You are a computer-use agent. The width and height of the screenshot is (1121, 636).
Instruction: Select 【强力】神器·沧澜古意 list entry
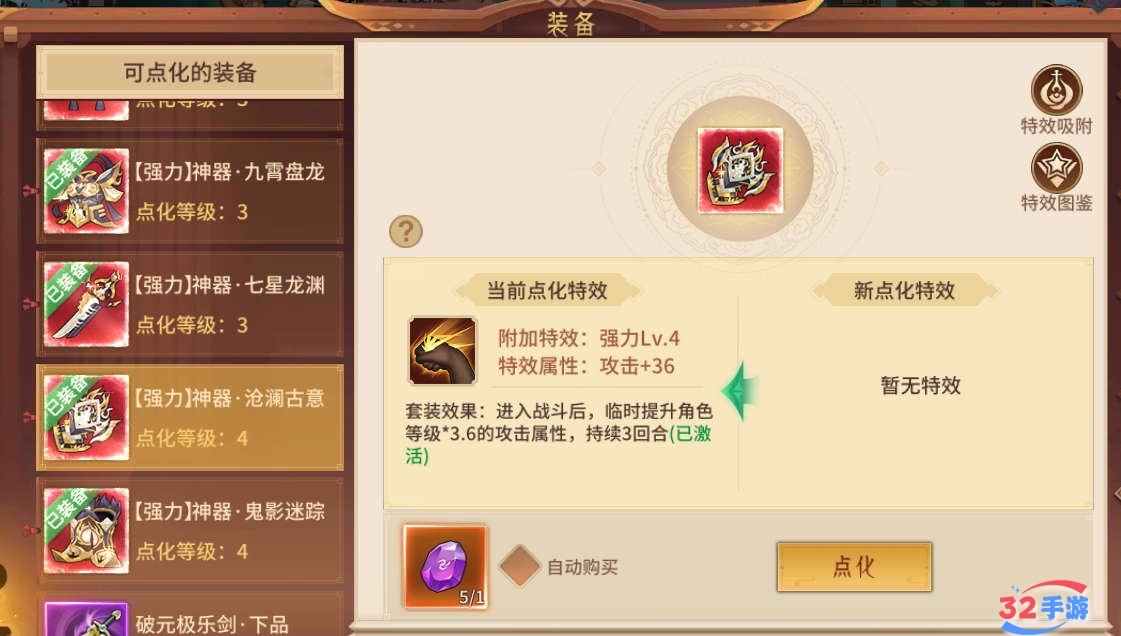[x=190, y=417]
